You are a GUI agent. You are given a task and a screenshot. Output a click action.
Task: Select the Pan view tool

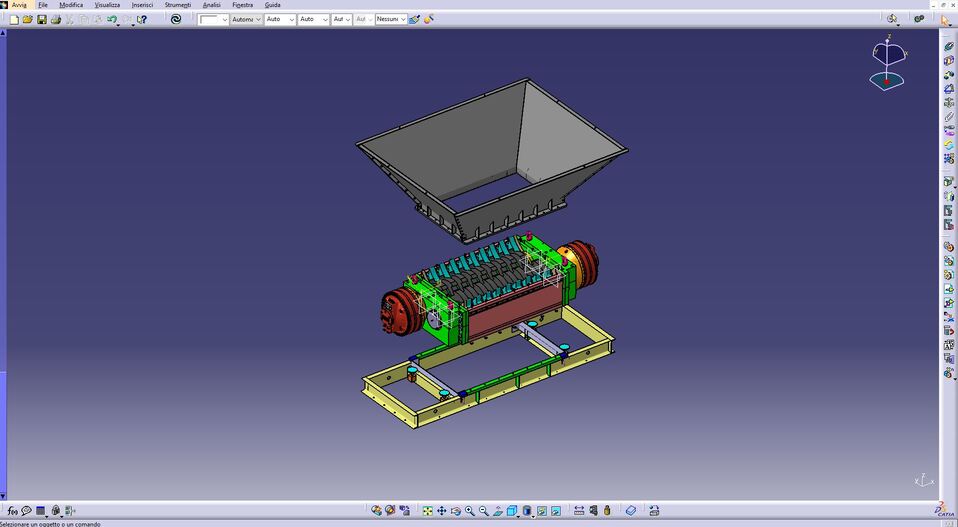coord(441,511)
